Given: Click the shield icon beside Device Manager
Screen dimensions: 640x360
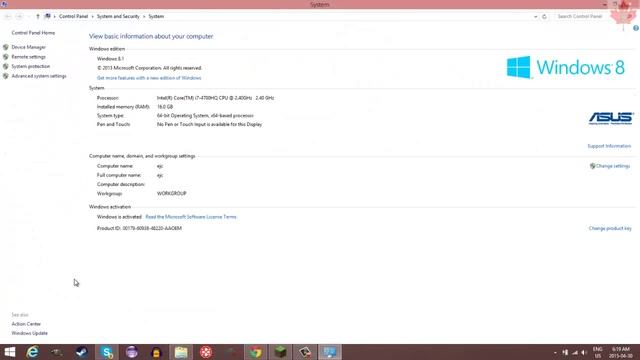Looking at the screenshot, I should 6,47.
